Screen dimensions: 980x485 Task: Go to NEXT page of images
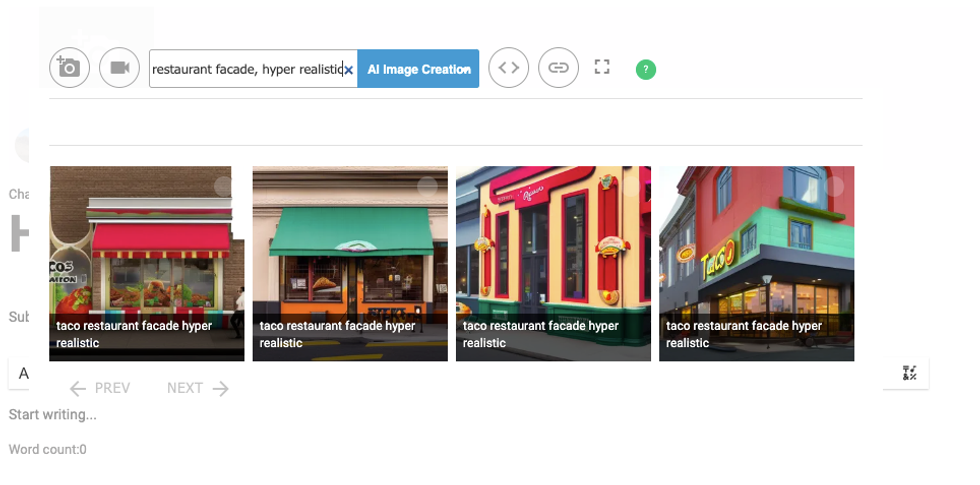[x=198, y=388]
